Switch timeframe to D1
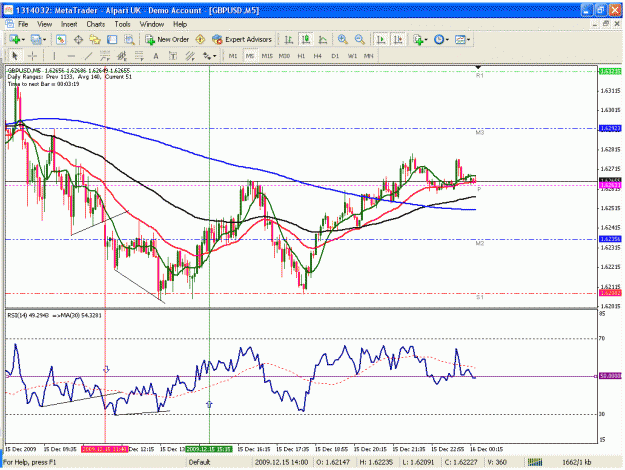The height and width of the screenshot is (470, 625). tap(335, 56)
